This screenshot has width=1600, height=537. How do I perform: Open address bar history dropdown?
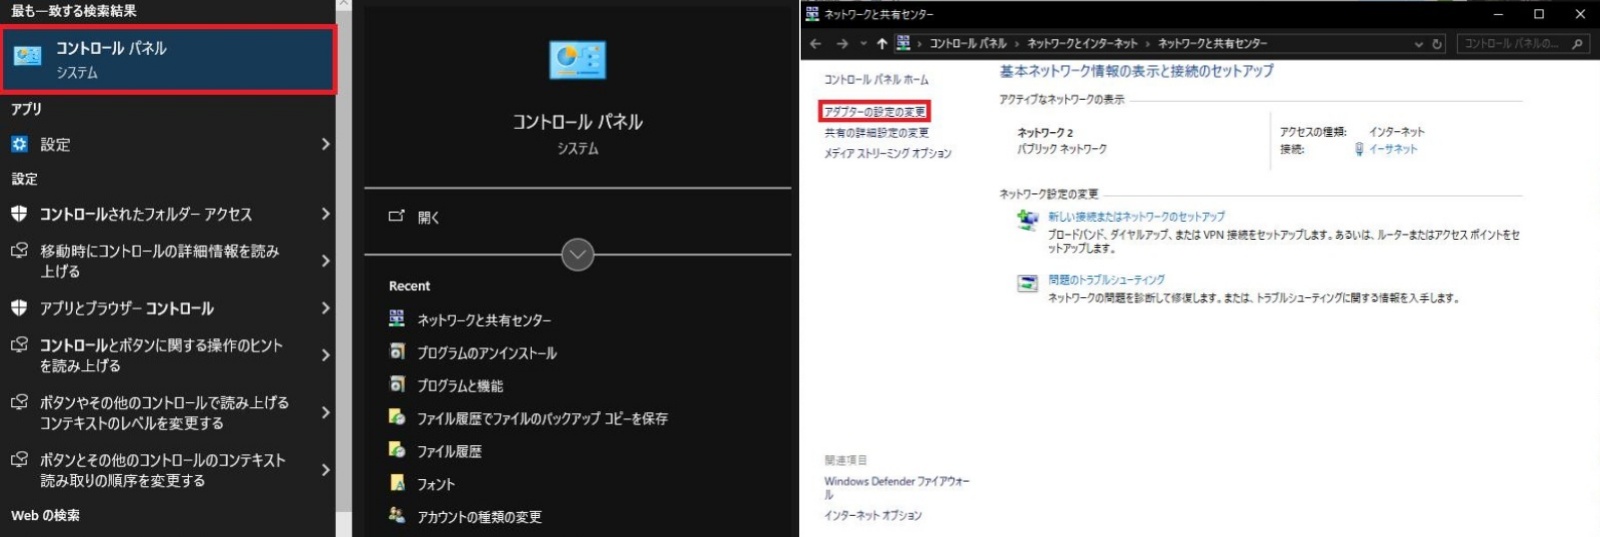[1419, 44]
